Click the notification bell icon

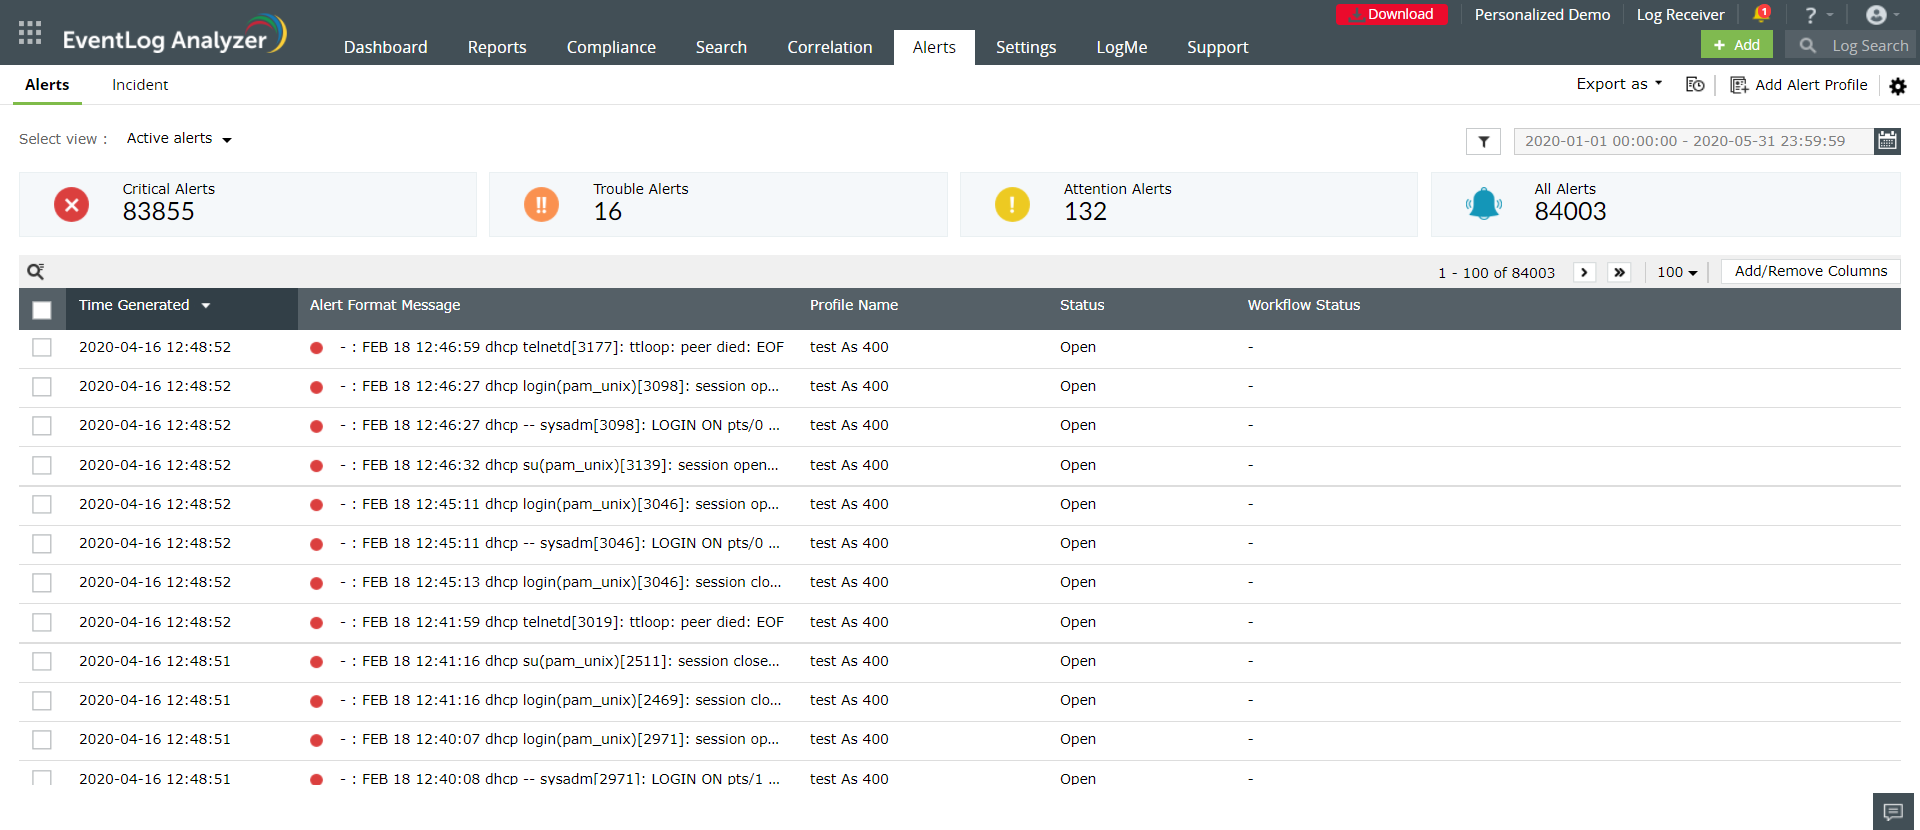[1761, 15]
